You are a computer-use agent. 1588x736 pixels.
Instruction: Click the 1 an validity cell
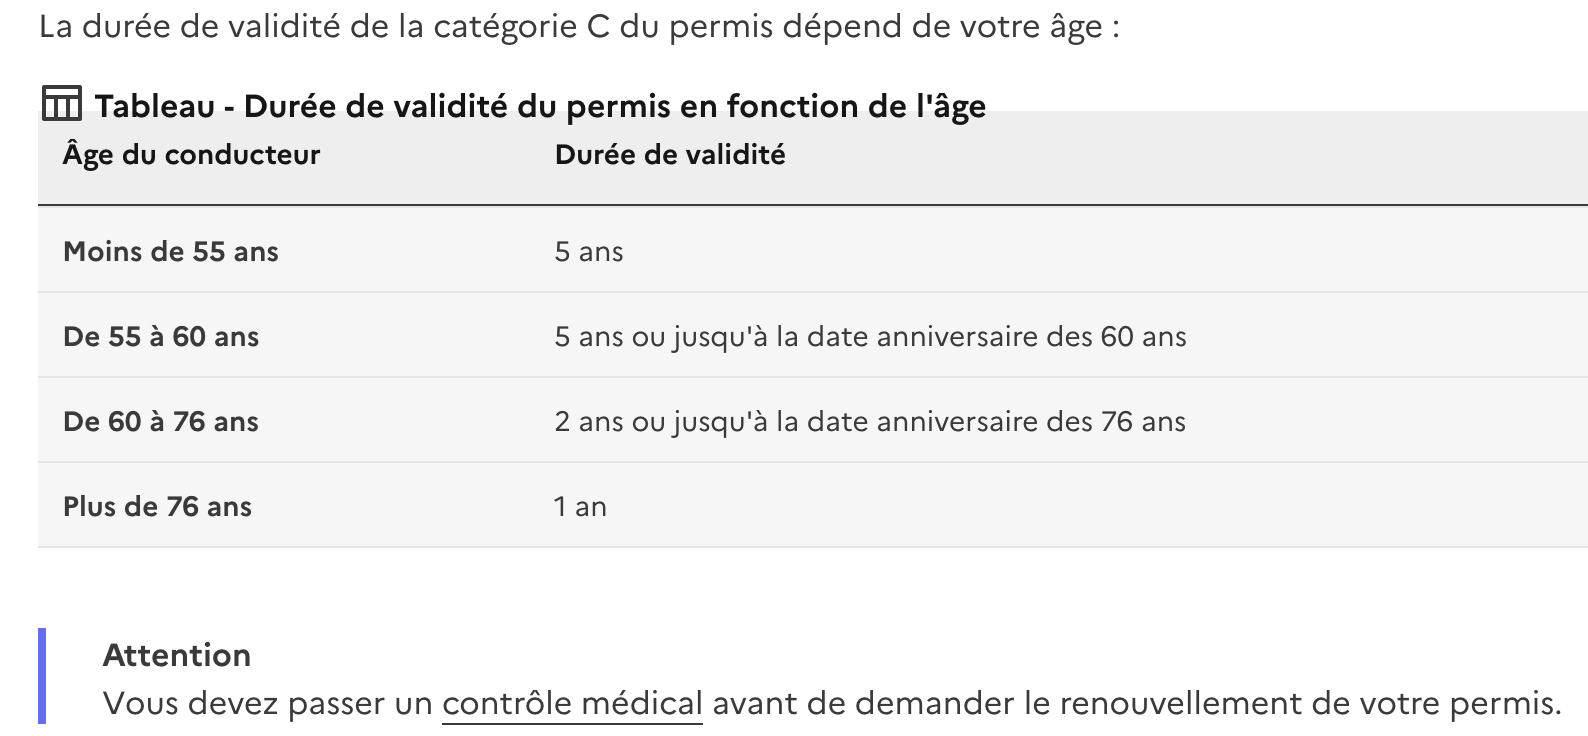580,506
